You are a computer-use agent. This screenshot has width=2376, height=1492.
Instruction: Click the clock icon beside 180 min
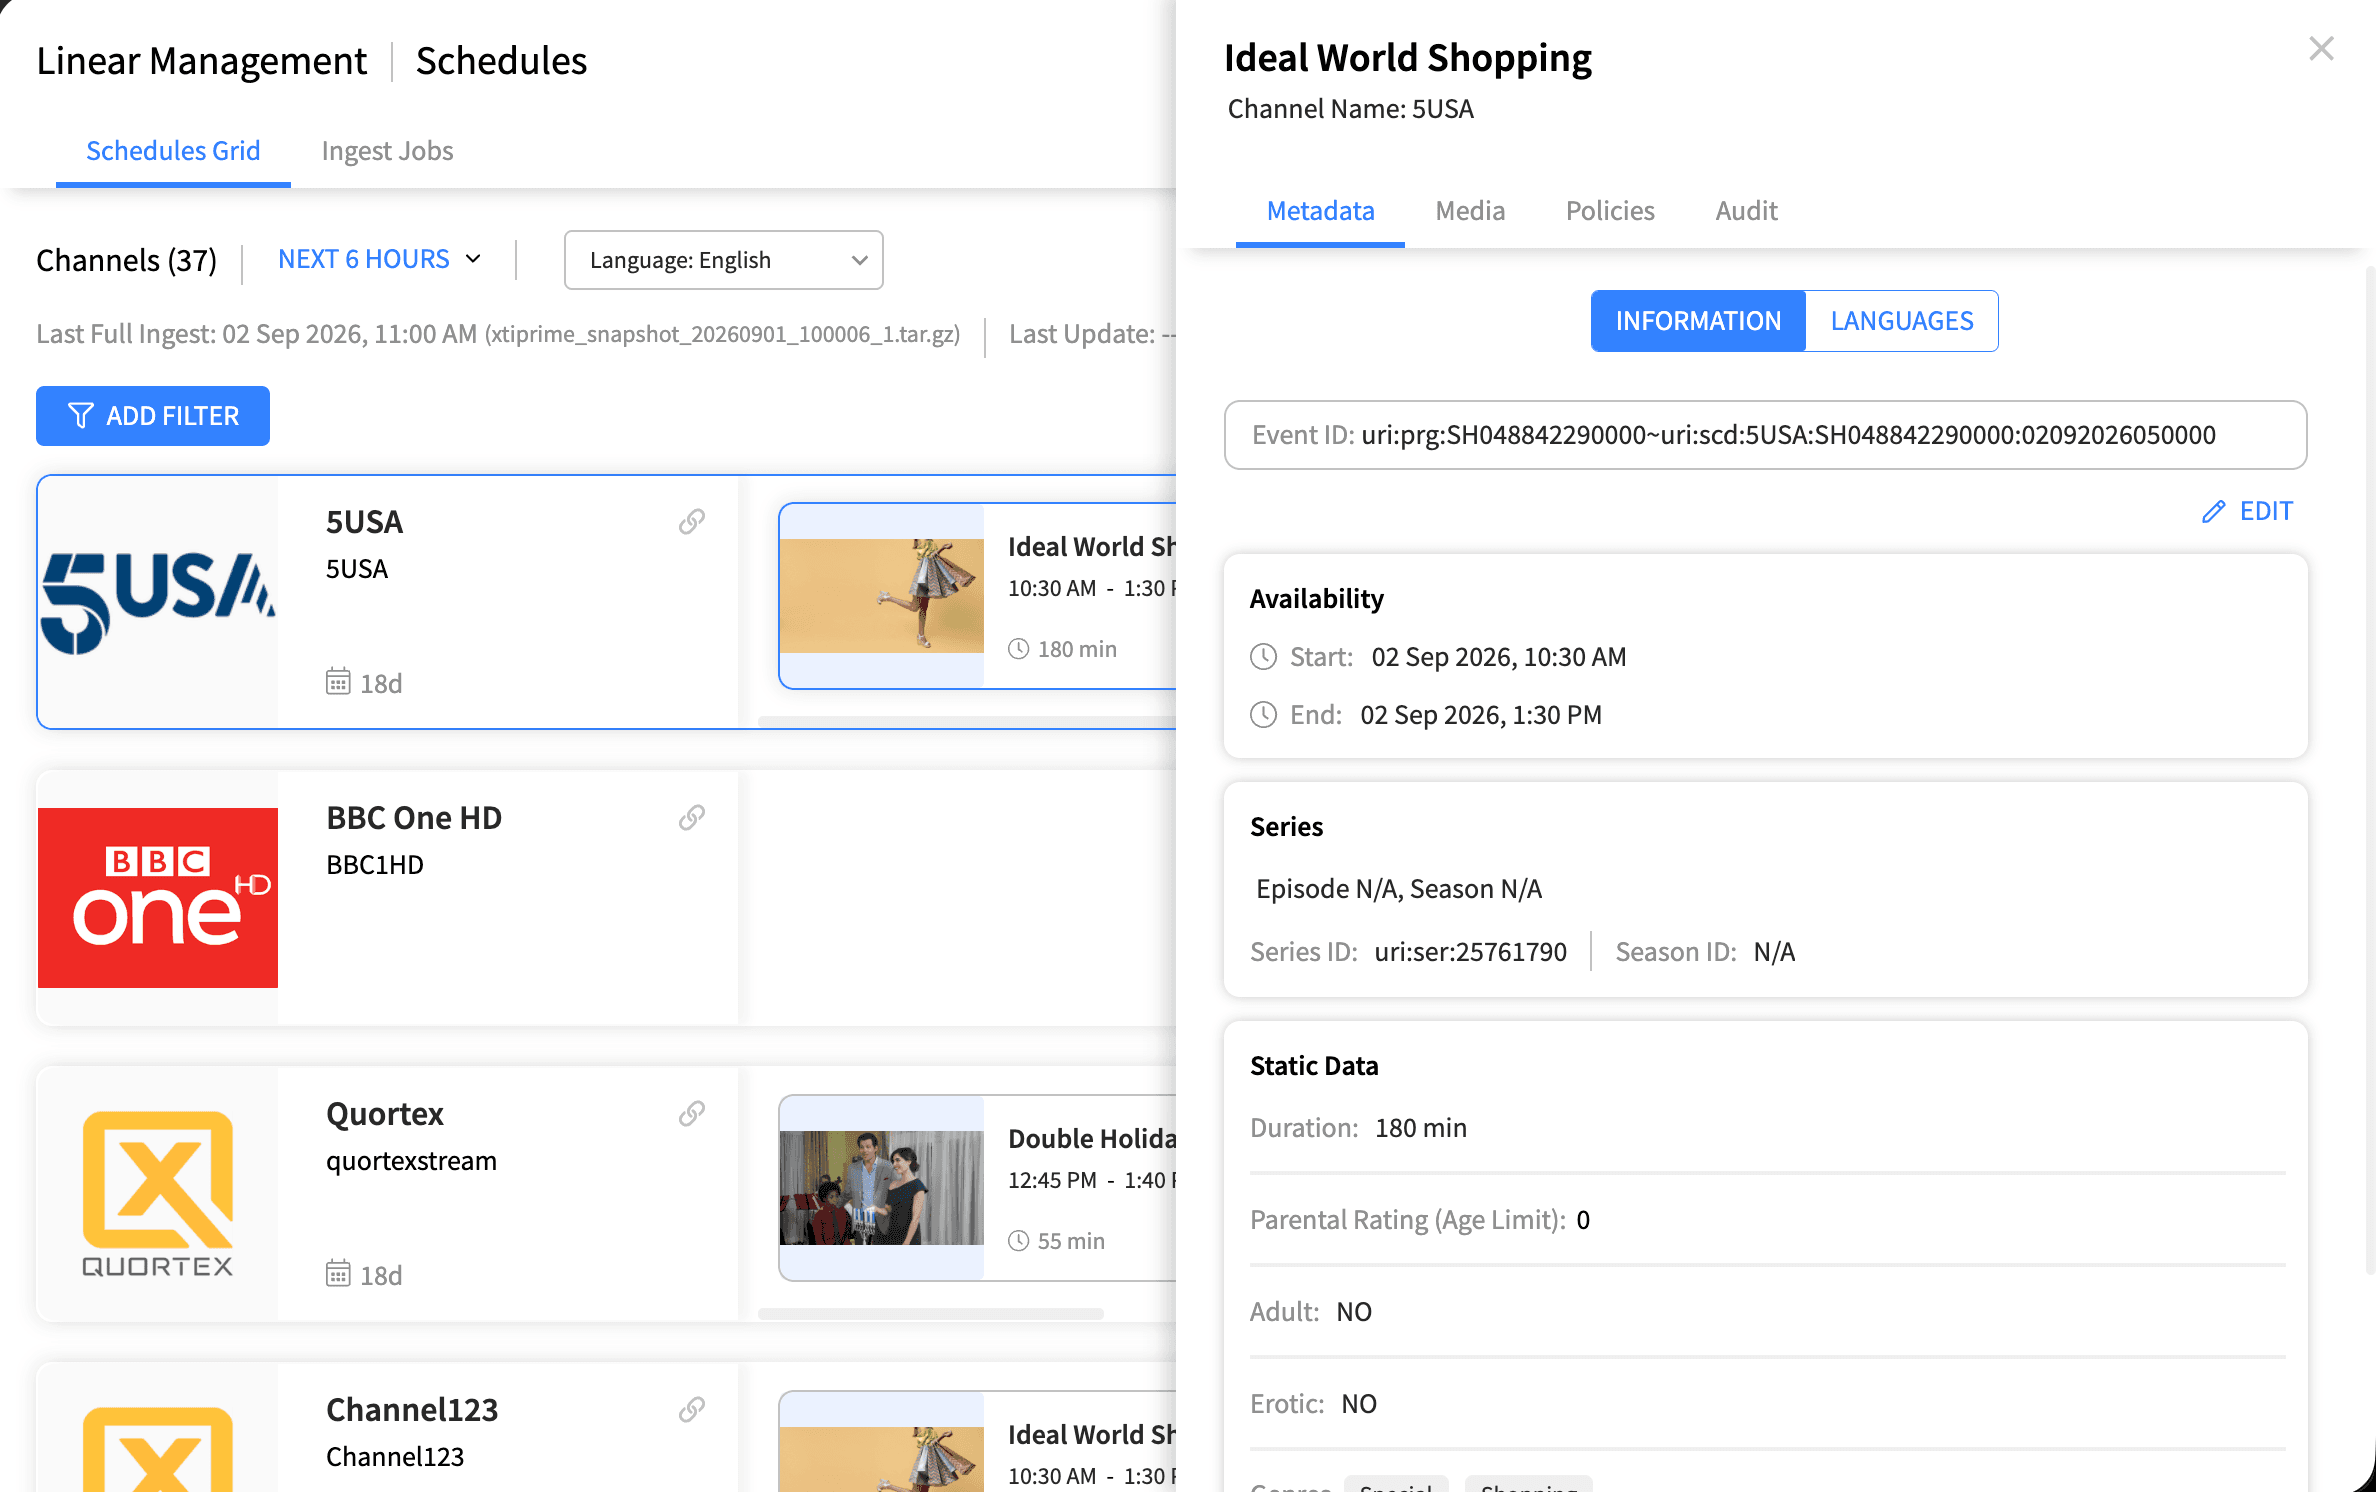[1018, 649]
